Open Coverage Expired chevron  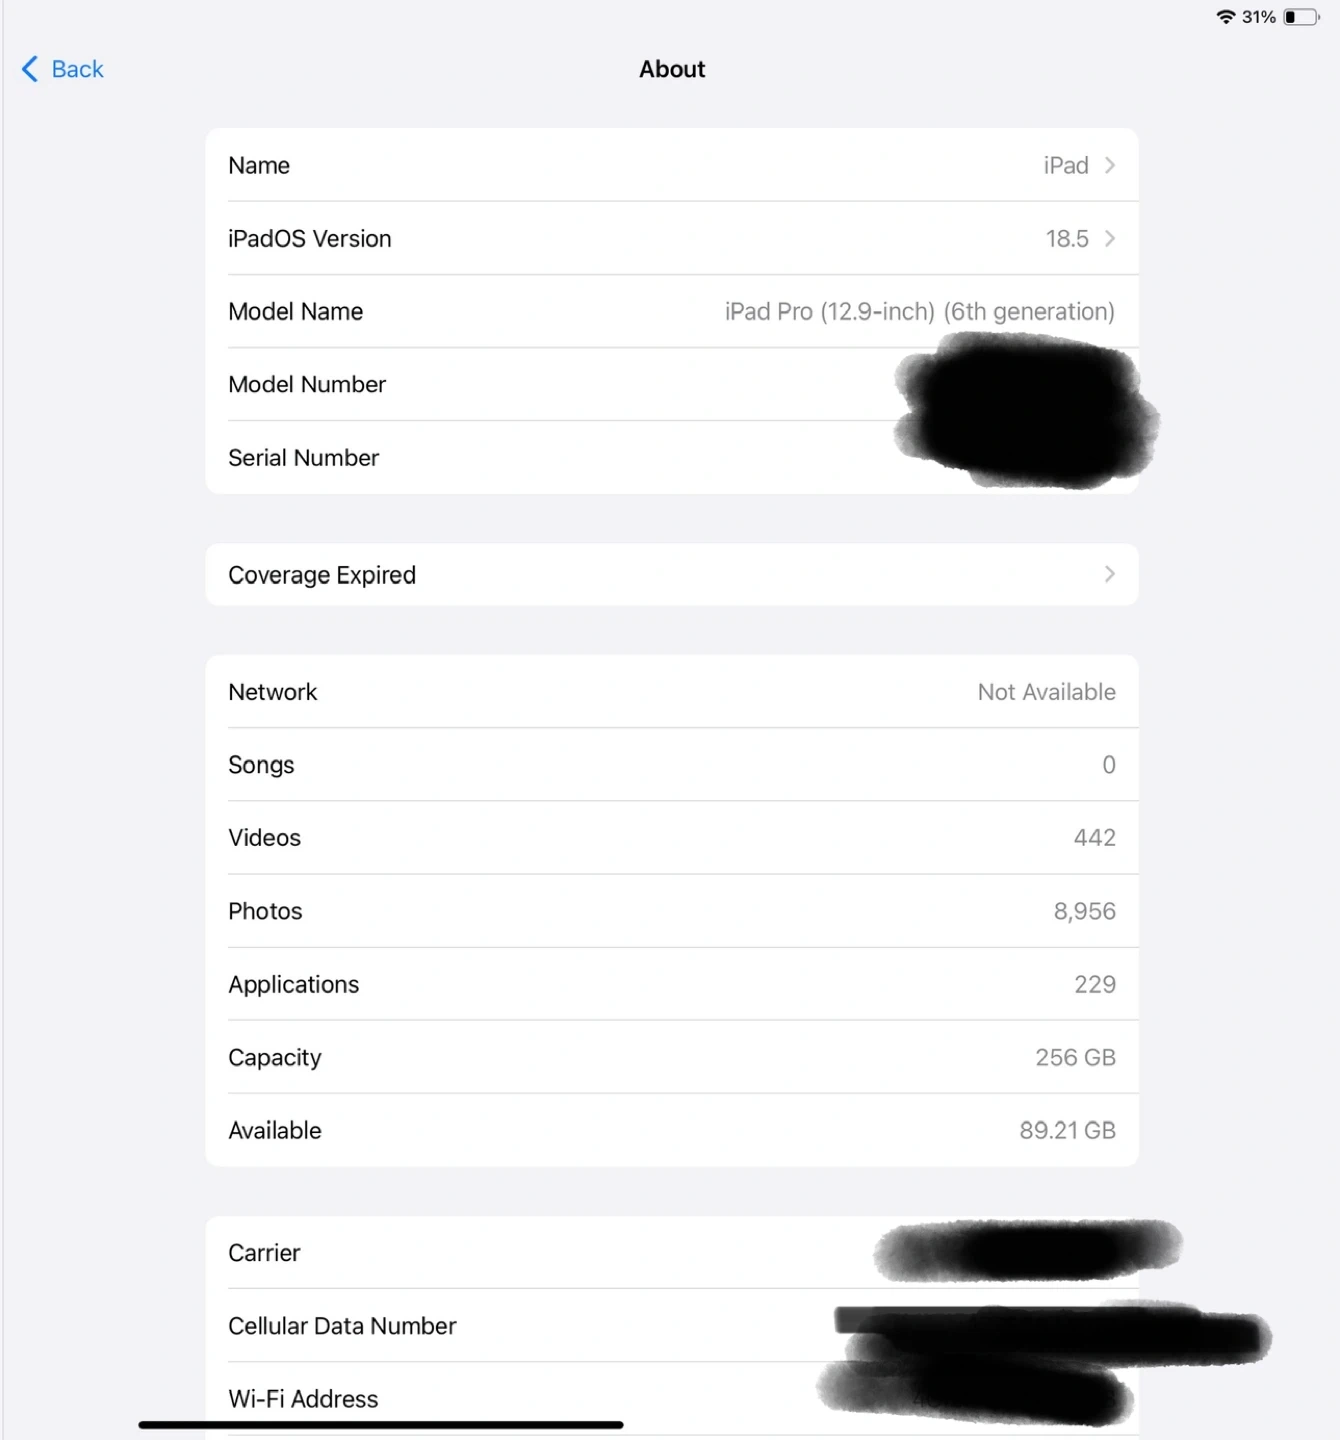(x=1109, y=574)
